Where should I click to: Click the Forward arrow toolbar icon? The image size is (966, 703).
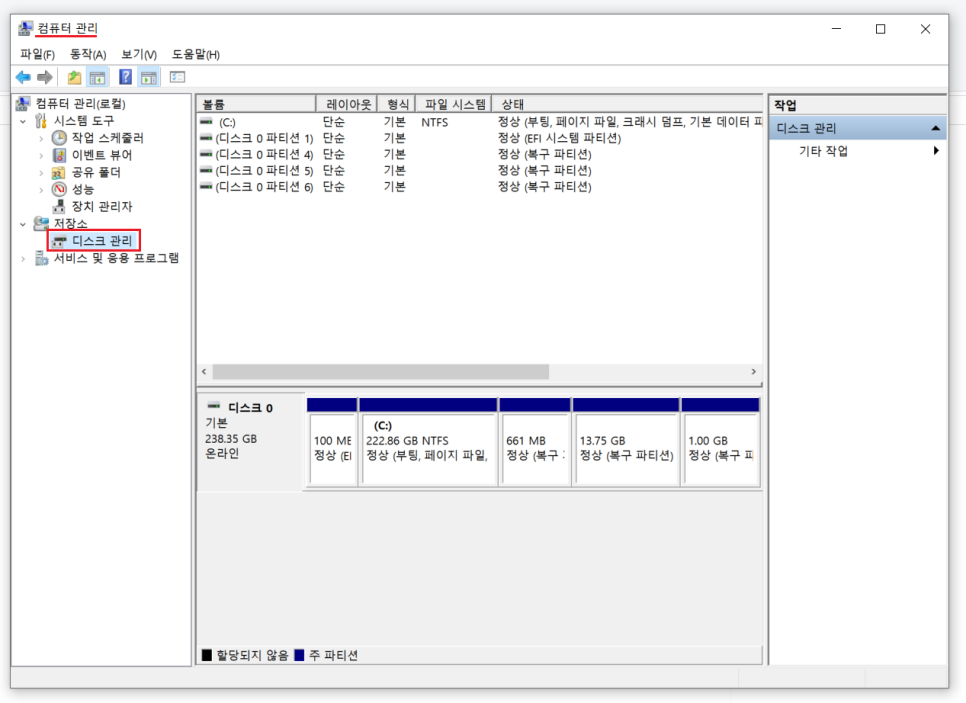(44, 77)
